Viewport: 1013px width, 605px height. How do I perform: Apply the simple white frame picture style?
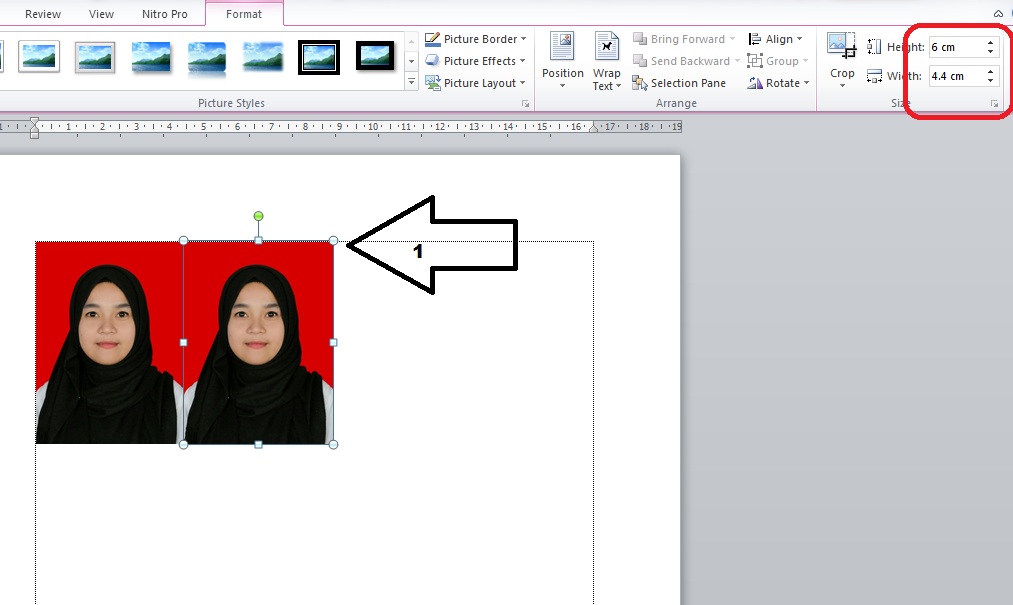[39, 57]
